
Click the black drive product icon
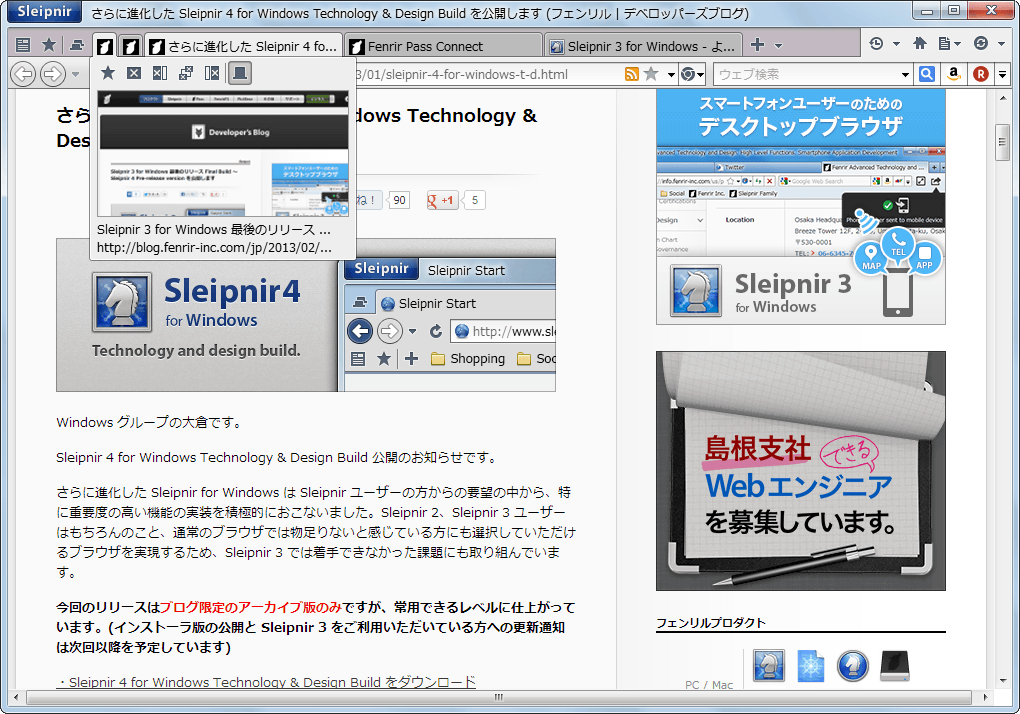tap(894, 665)
